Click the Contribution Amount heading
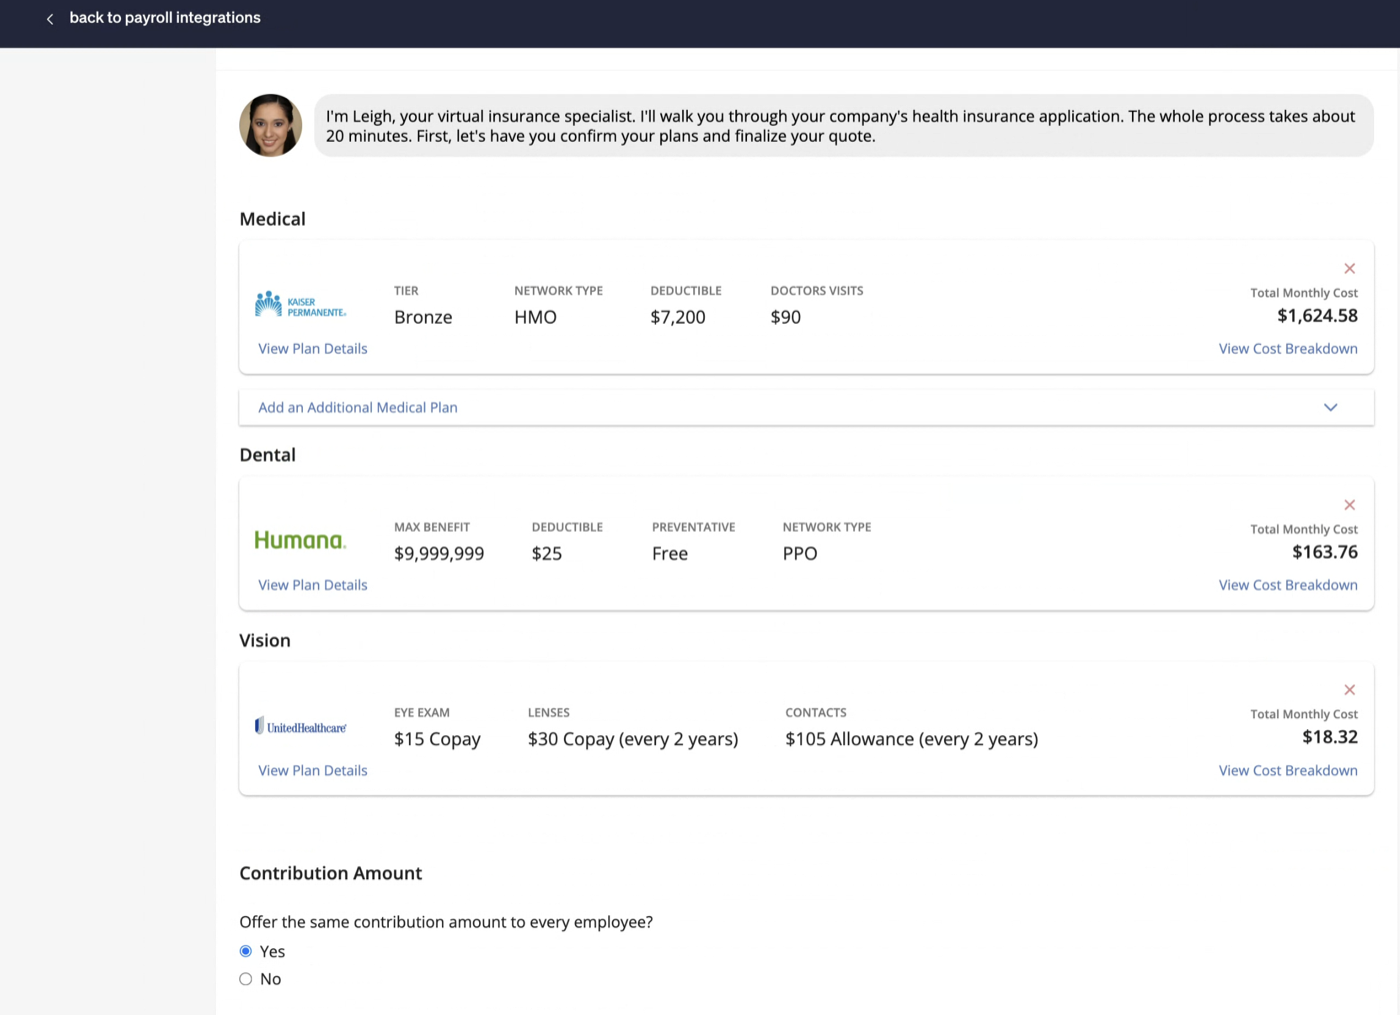The width and height of the screenshot is (1400, 1015). pos(330,873)
